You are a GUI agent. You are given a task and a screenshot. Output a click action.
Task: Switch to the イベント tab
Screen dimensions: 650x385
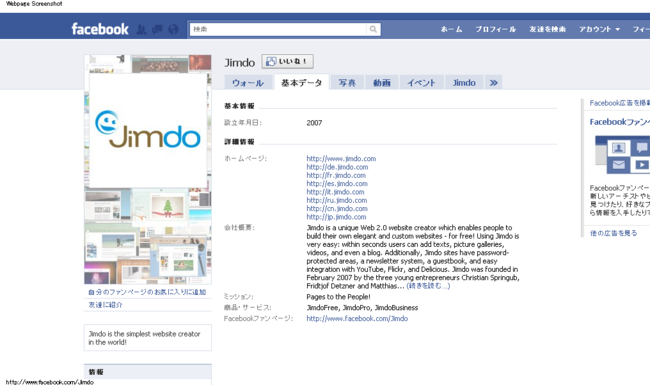click(421, 82)
